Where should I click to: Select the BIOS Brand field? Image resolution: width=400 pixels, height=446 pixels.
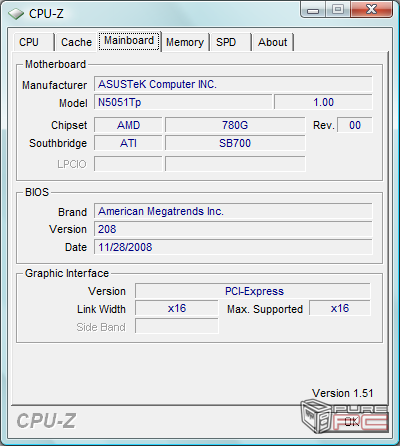click(233, 211)
